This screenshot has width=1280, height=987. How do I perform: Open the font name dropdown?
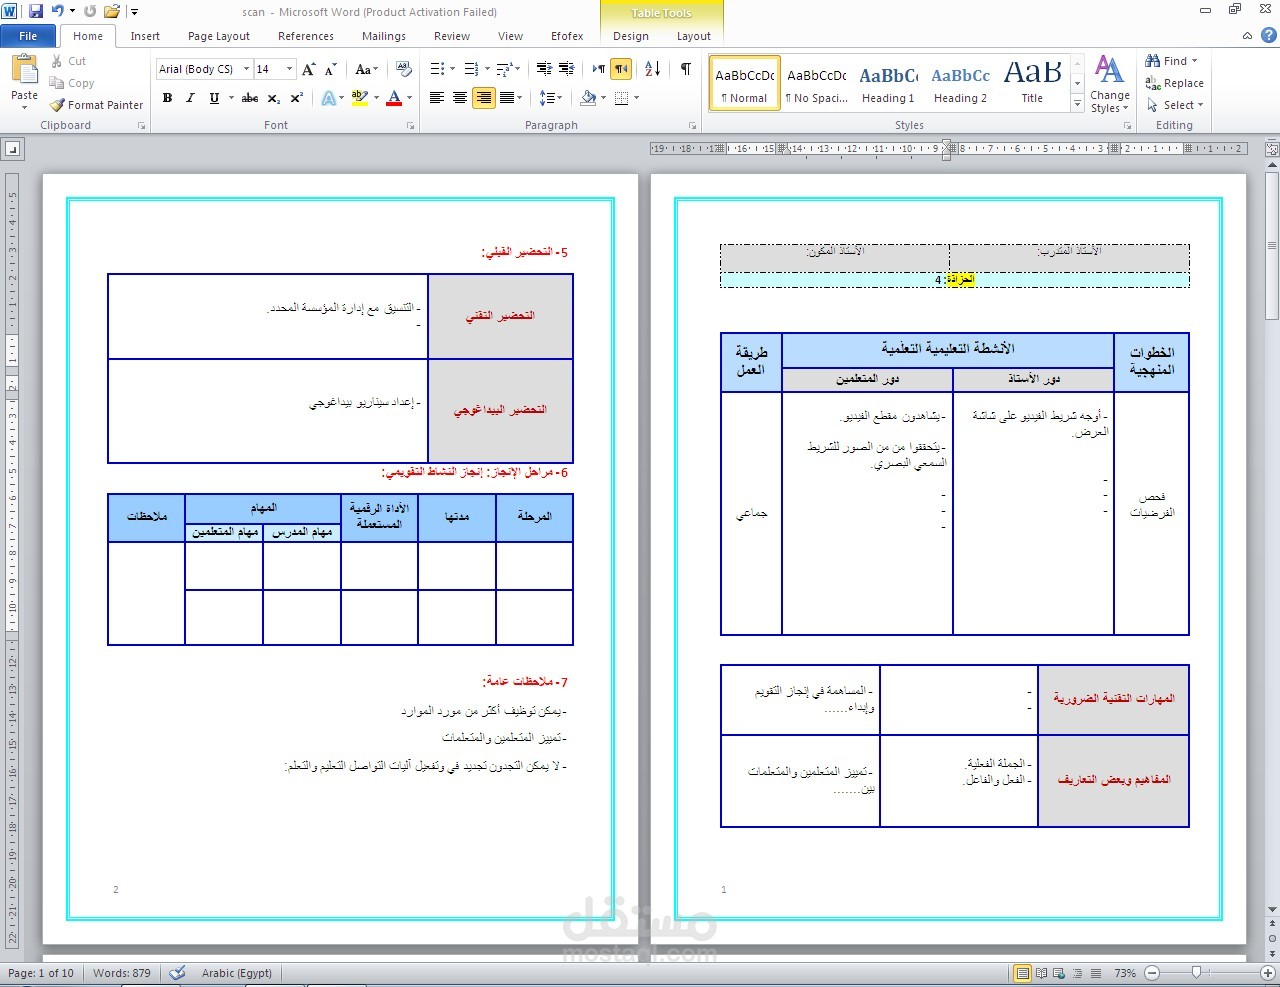tap(248, 68)
